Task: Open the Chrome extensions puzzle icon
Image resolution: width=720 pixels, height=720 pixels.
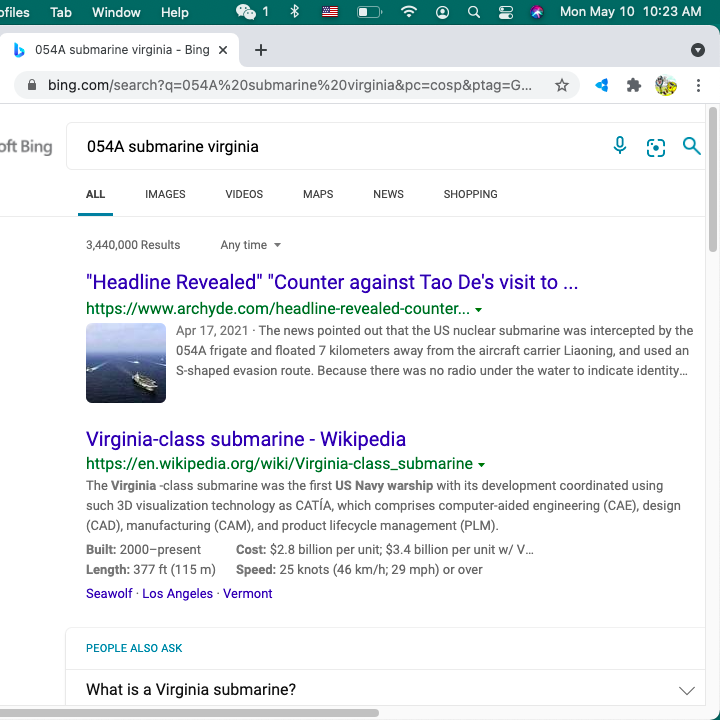Action: coord(633,86)
